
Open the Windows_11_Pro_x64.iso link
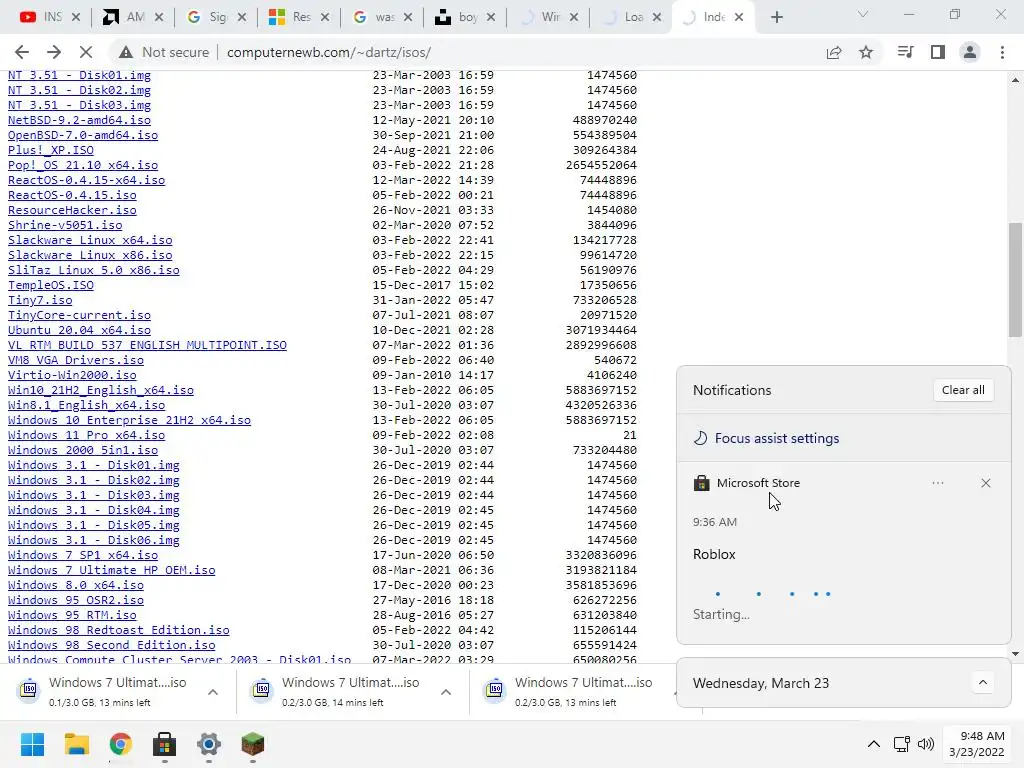[x=86, y=436]
